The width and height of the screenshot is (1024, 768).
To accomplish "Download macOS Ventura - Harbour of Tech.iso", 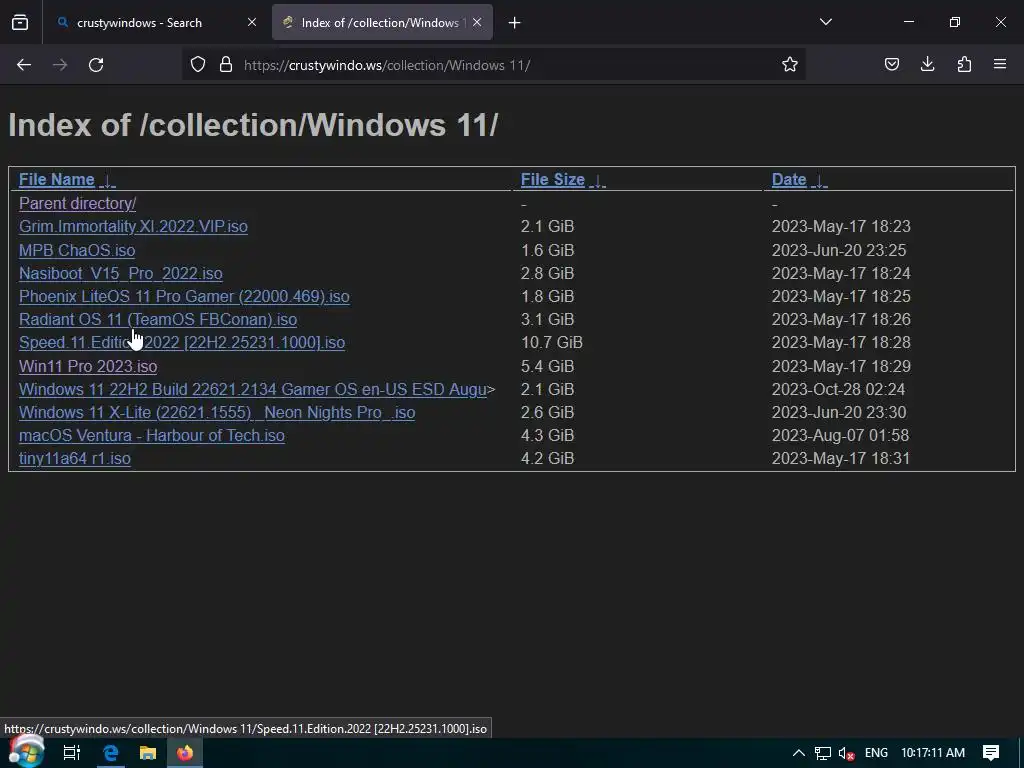I will [x=152, y=436].
